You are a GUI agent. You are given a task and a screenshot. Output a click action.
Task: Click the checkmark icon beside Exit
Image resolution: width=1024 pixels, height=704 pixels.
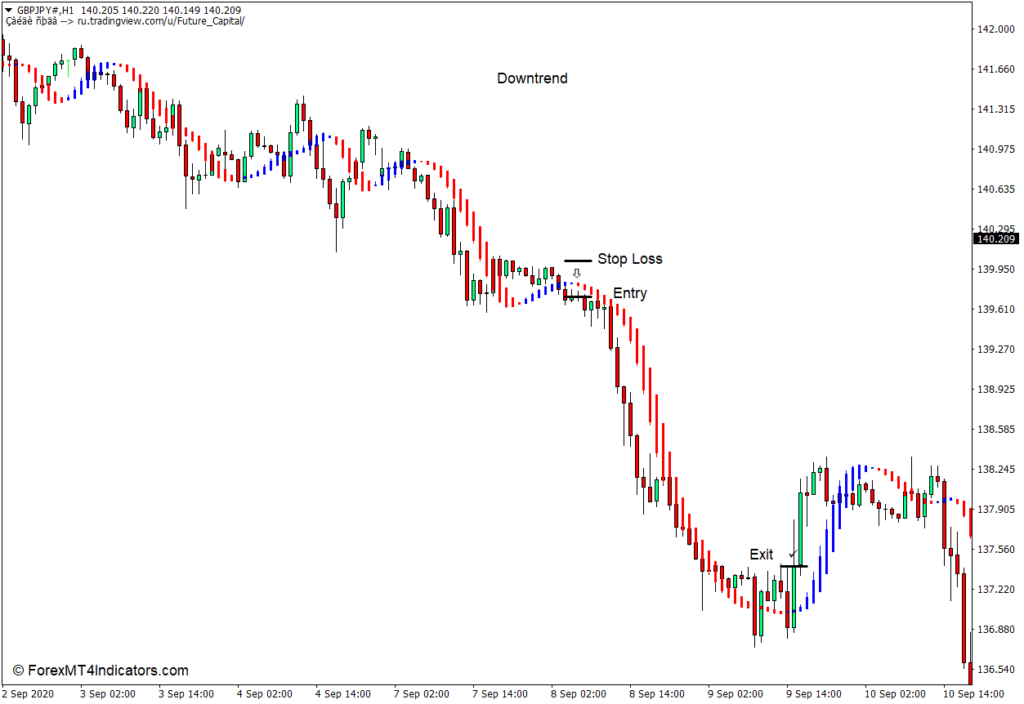(792, 554)
